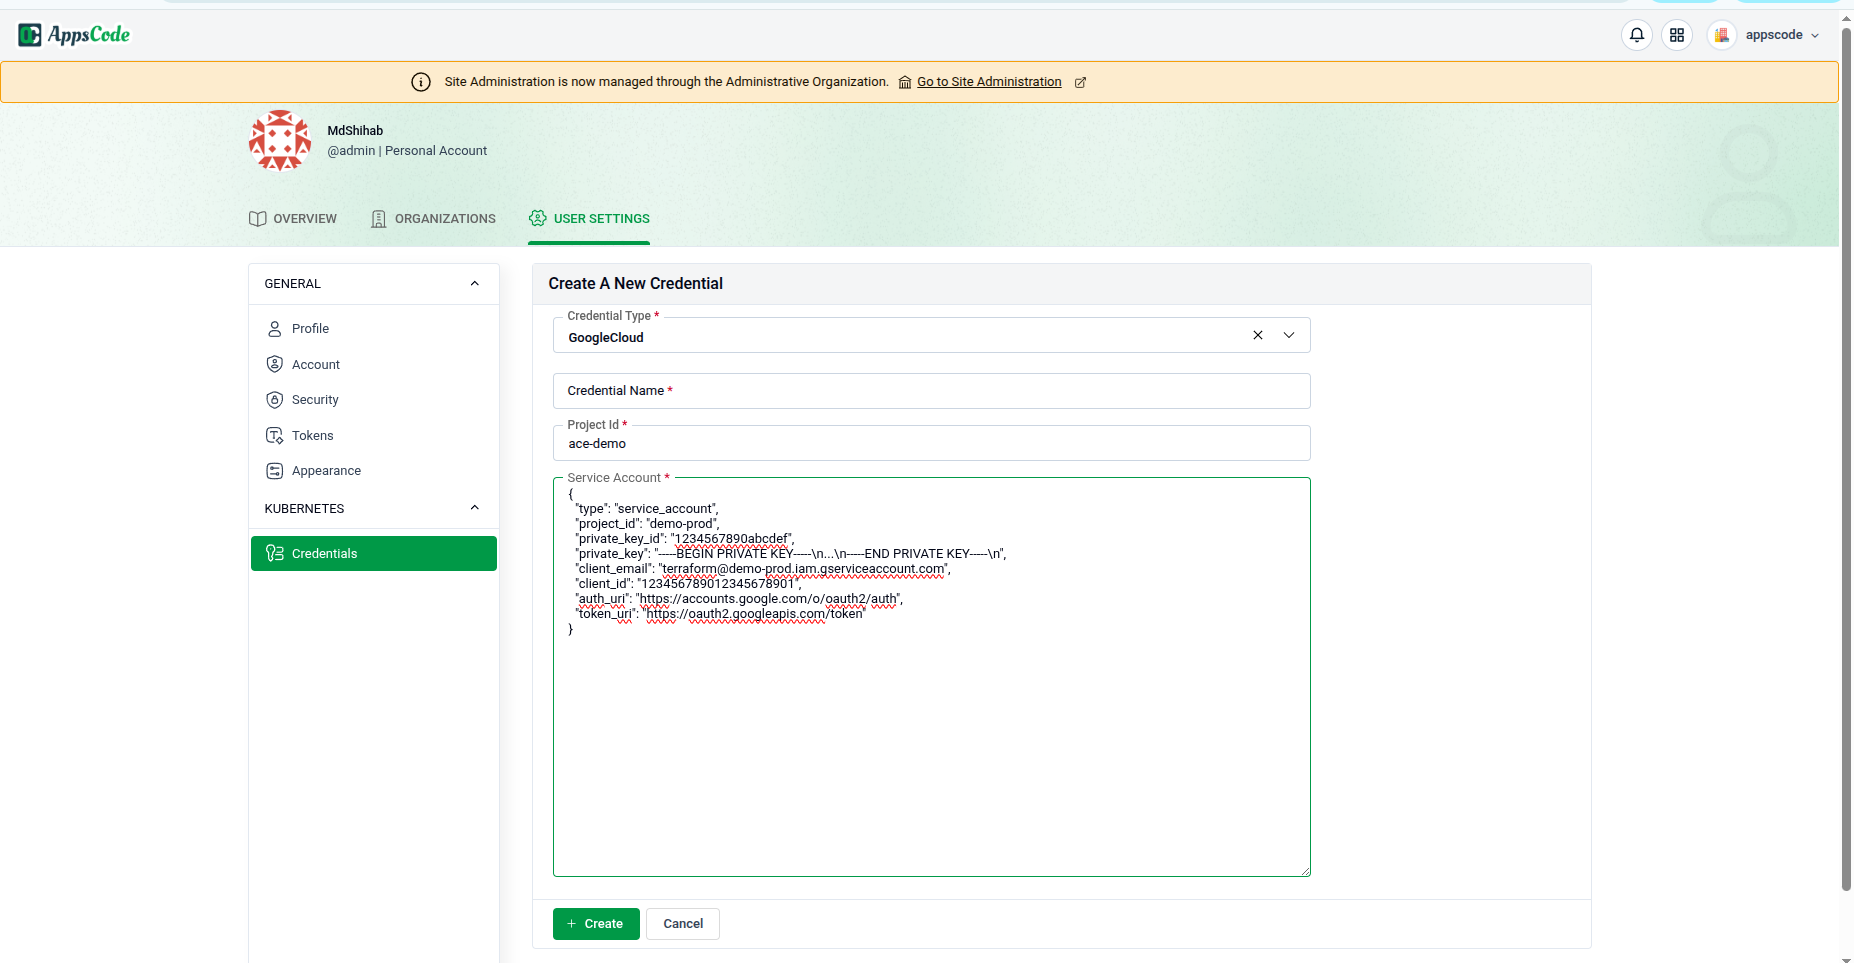Open the notifications bell
Viewport: 1854px width, 963px height.
coord(1637,35)
